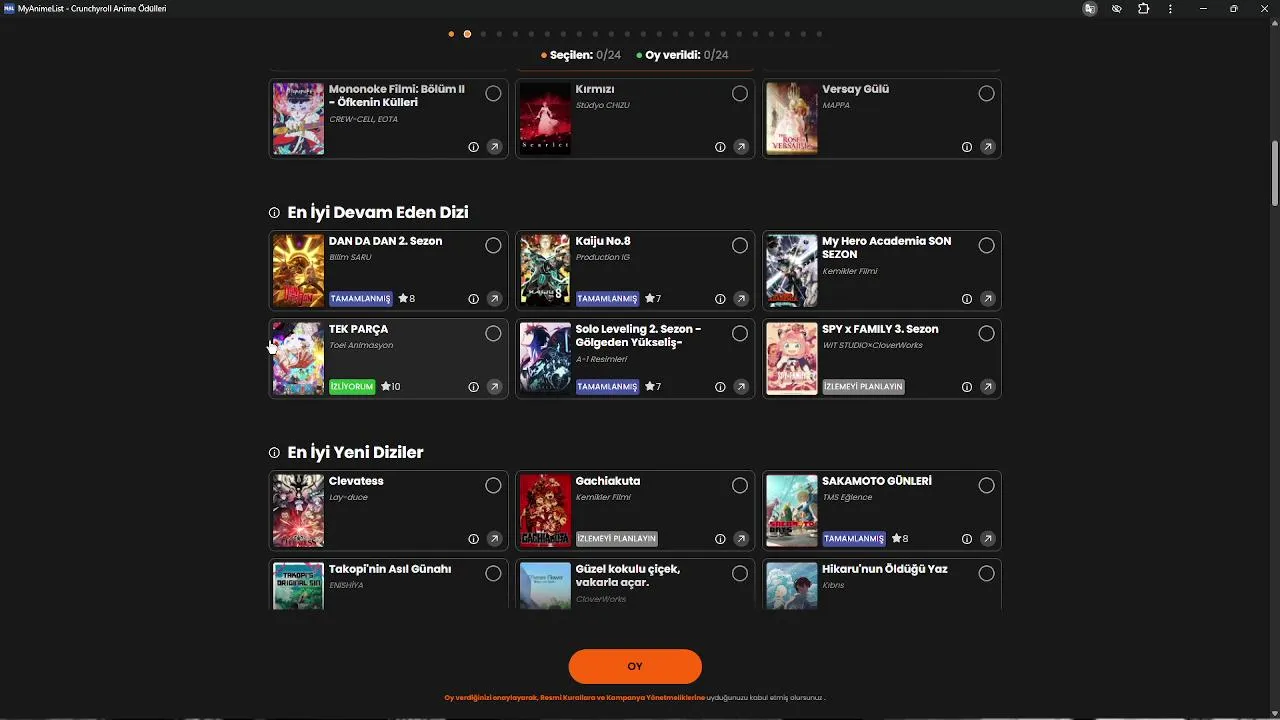Image resolution: width=1280 pixels, height=720 pixels.
Task: Open external link for SAKAMOTO GÜNLERİ
Action: click(988, 539)
